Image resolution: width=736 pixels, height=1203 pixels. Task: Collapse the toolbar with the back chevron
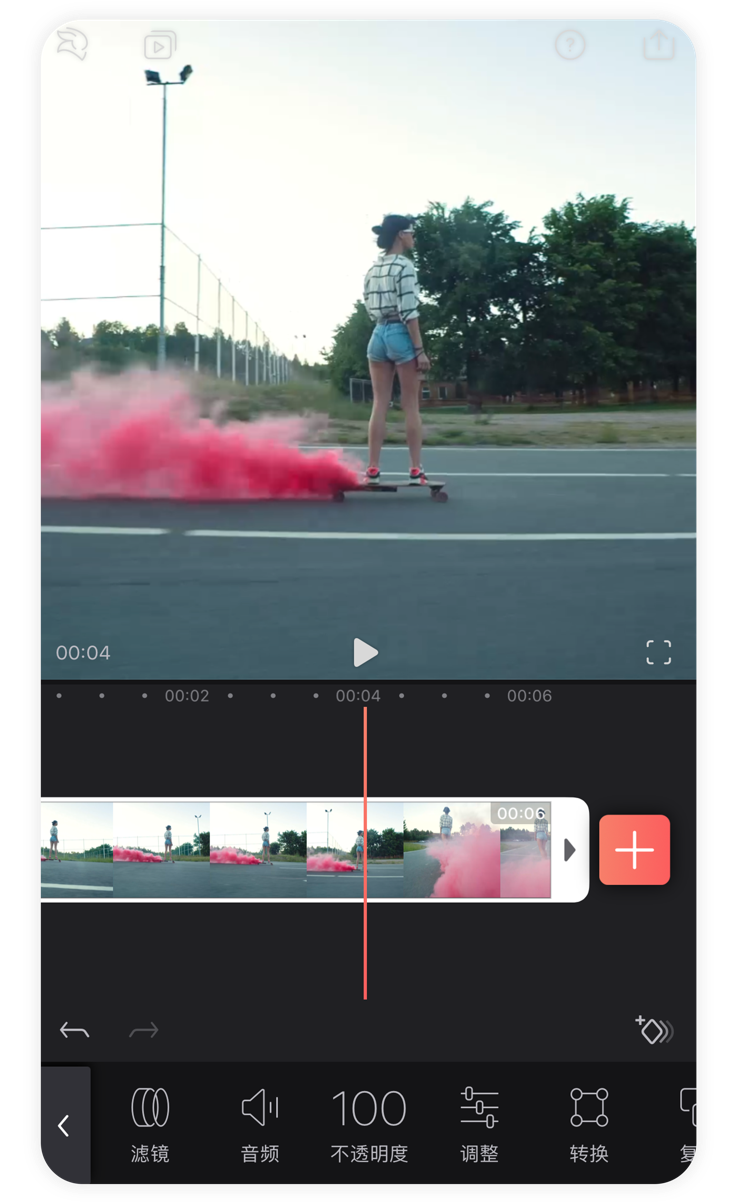64,1126
